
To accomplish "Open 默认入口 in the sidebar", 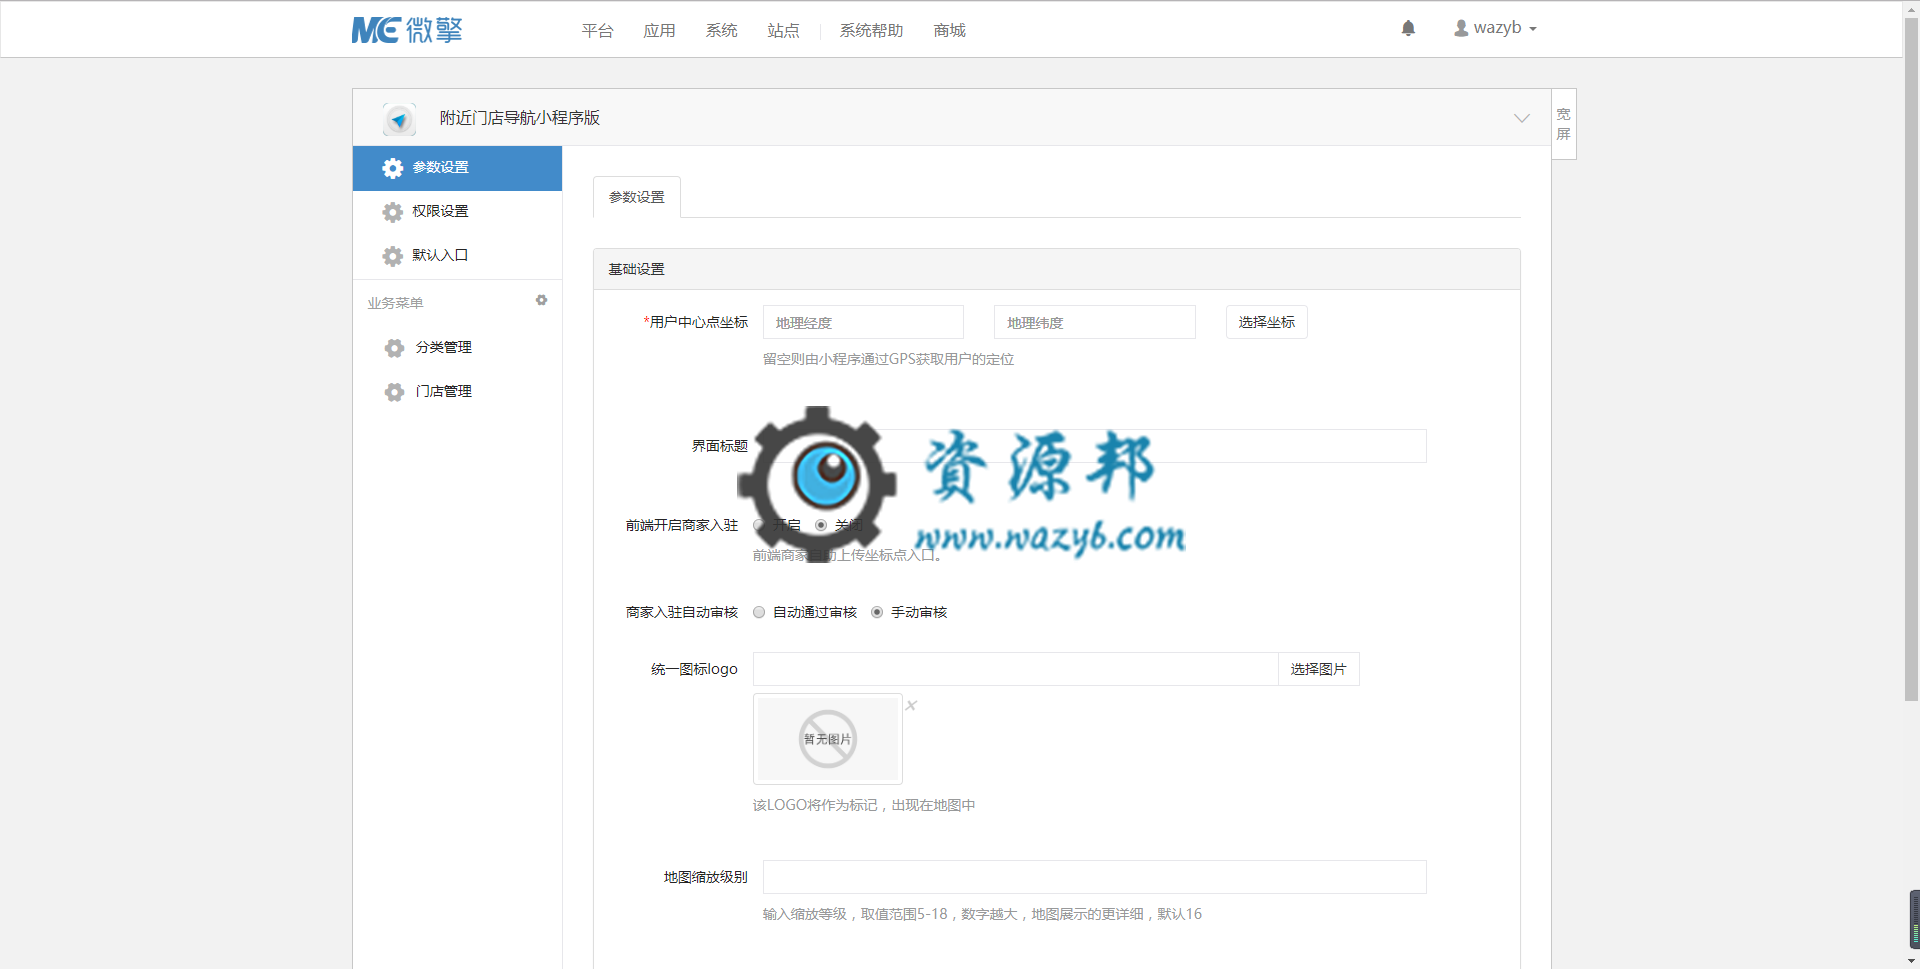I will (457, 256).
